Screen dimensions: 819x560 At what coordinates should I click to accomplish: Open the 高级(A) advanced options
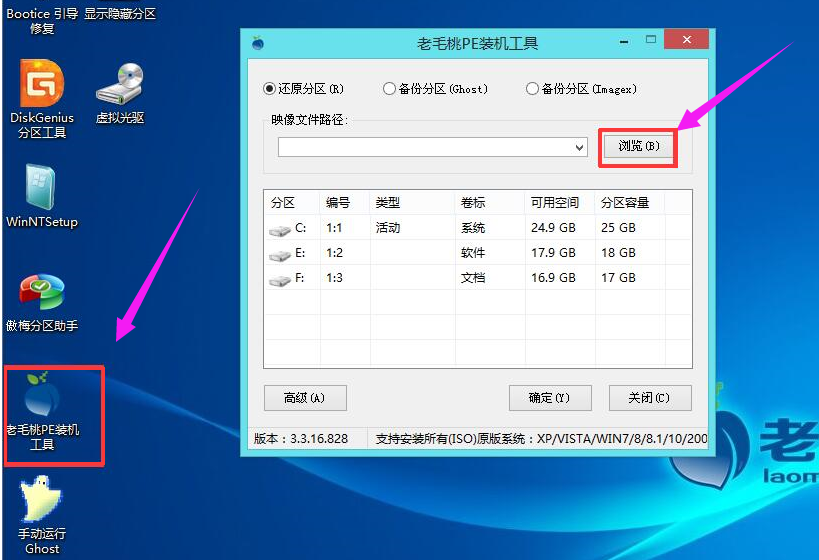point(305,397)
